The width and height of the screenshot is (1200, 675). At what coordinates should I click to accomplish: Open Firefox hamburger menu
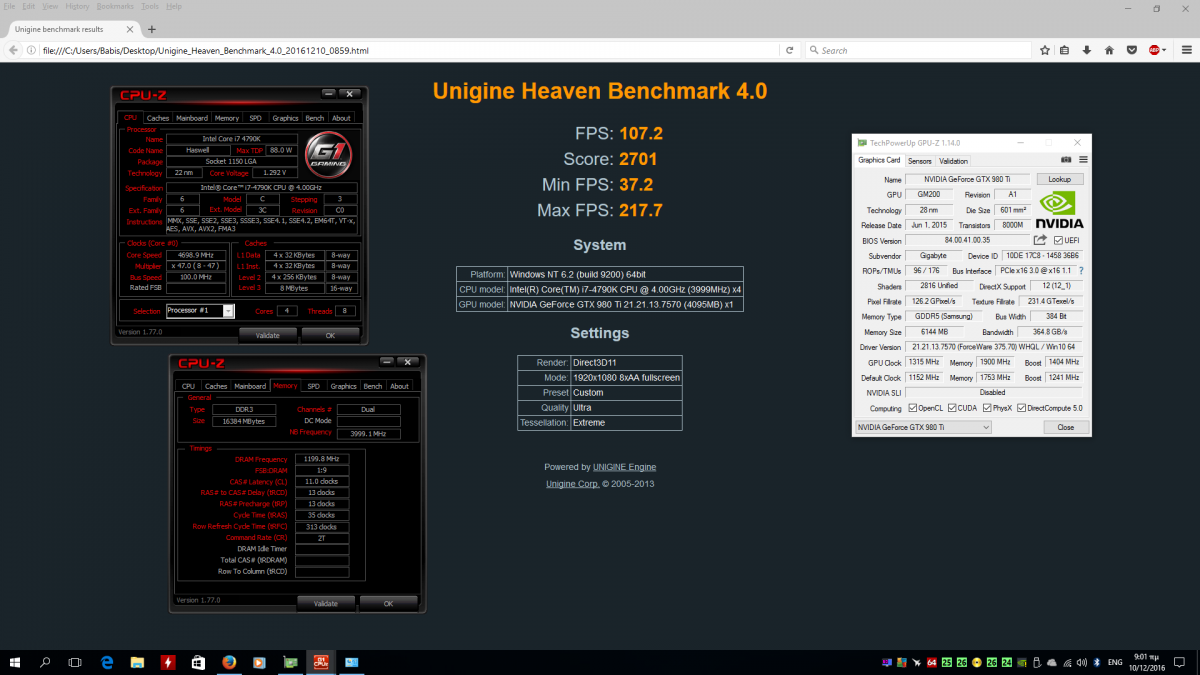tap(1186, 50)
